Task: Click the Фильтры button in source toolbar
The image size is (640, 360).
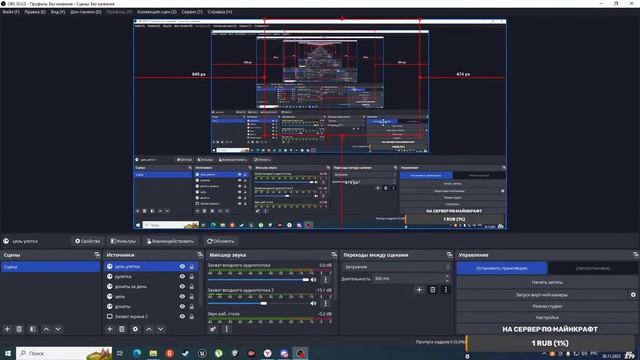Action: point(123,241)
